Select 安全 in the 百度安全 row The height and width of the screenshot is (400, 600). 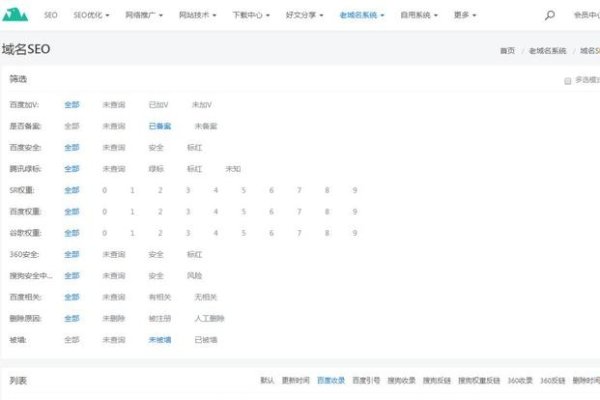coord(156,147)
